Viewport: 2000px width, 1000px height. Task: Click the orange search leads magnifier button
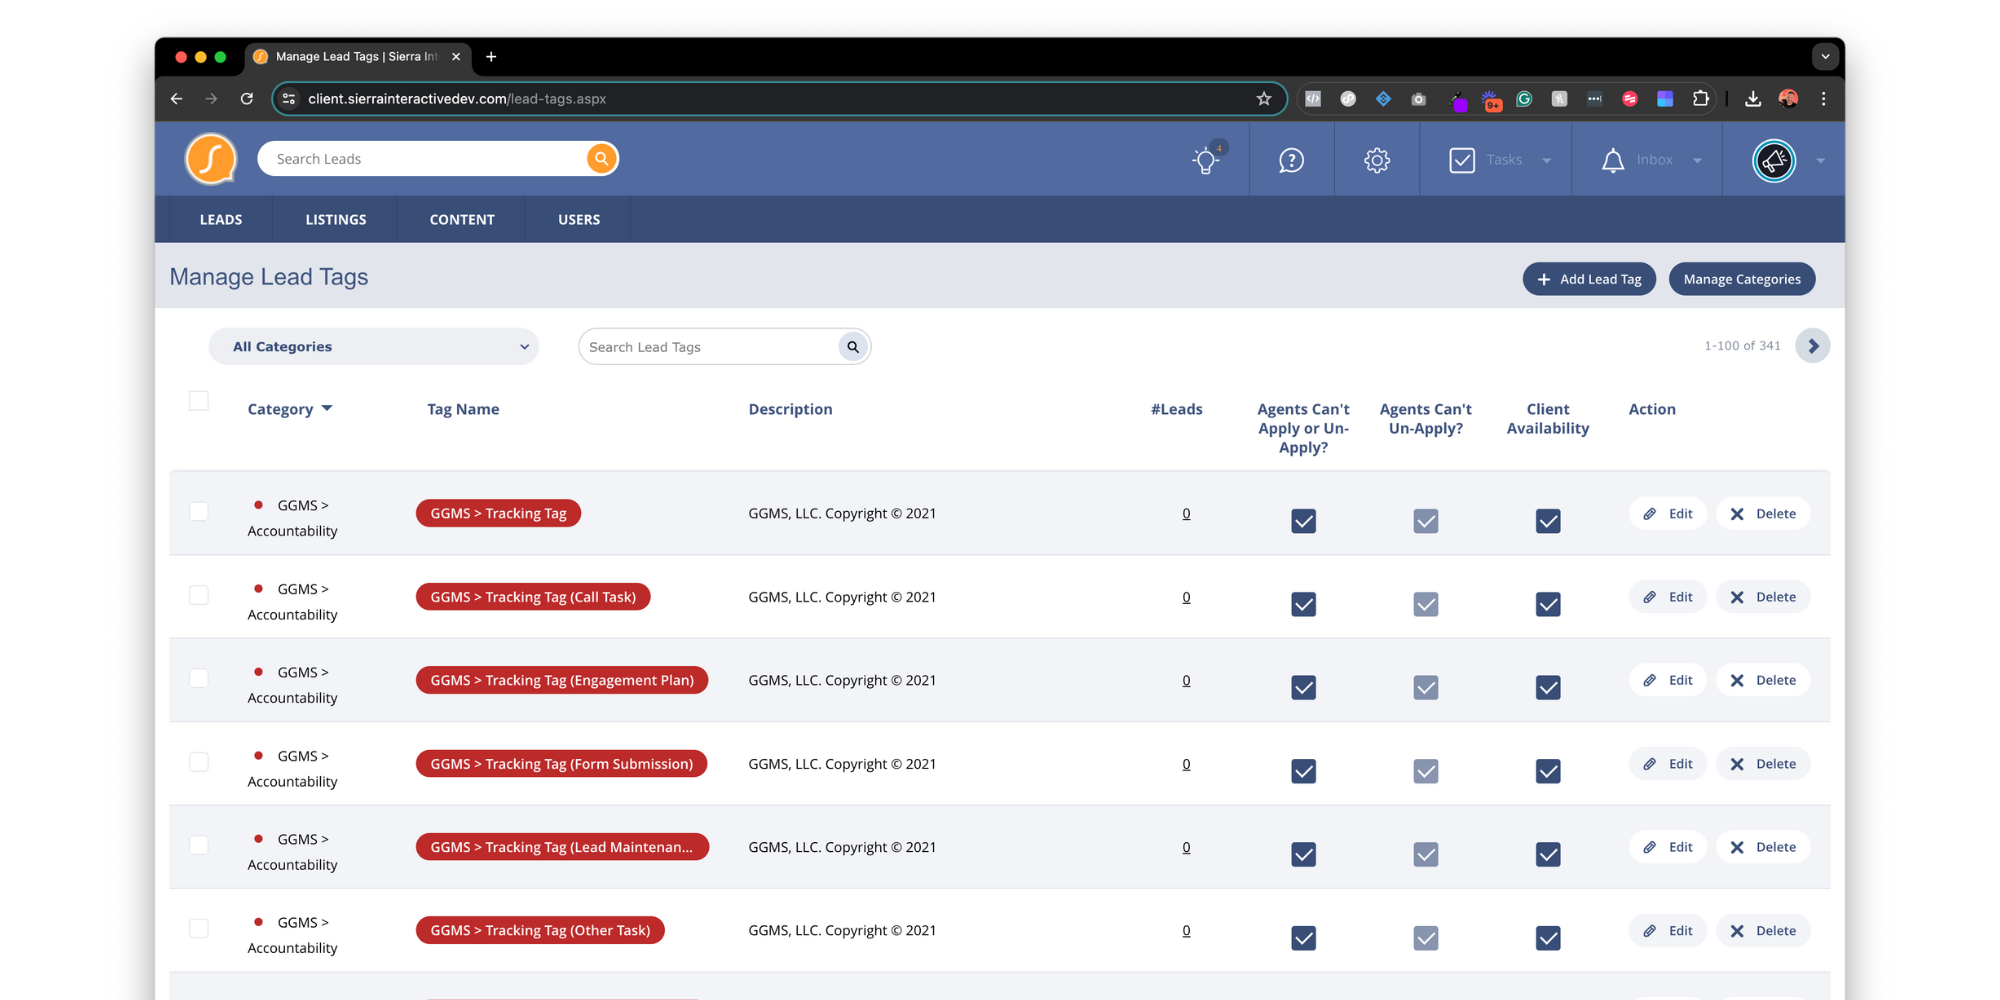point(601,159)
